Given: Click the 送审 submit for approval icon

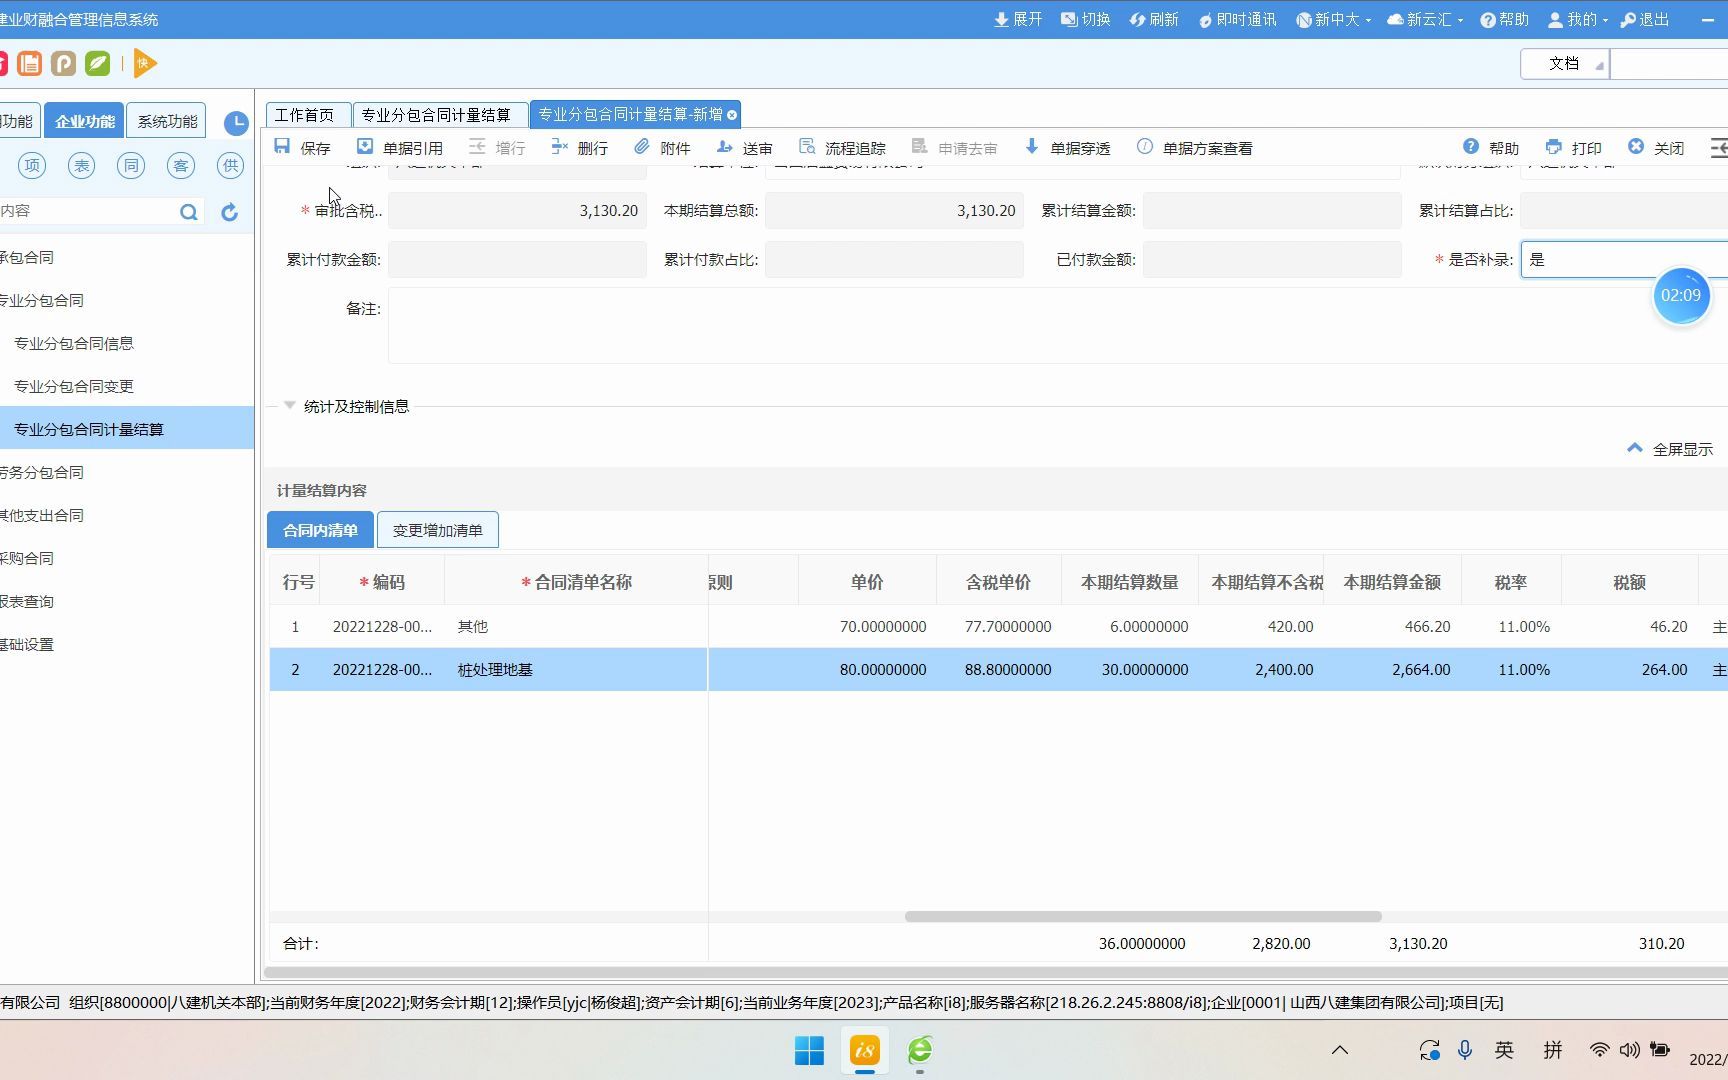Looking at the screenshot, I should [725, 147].
